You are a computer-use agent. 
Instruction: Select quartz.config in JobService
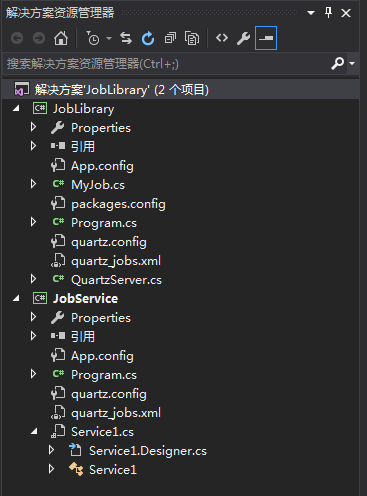tap(109, 394)
